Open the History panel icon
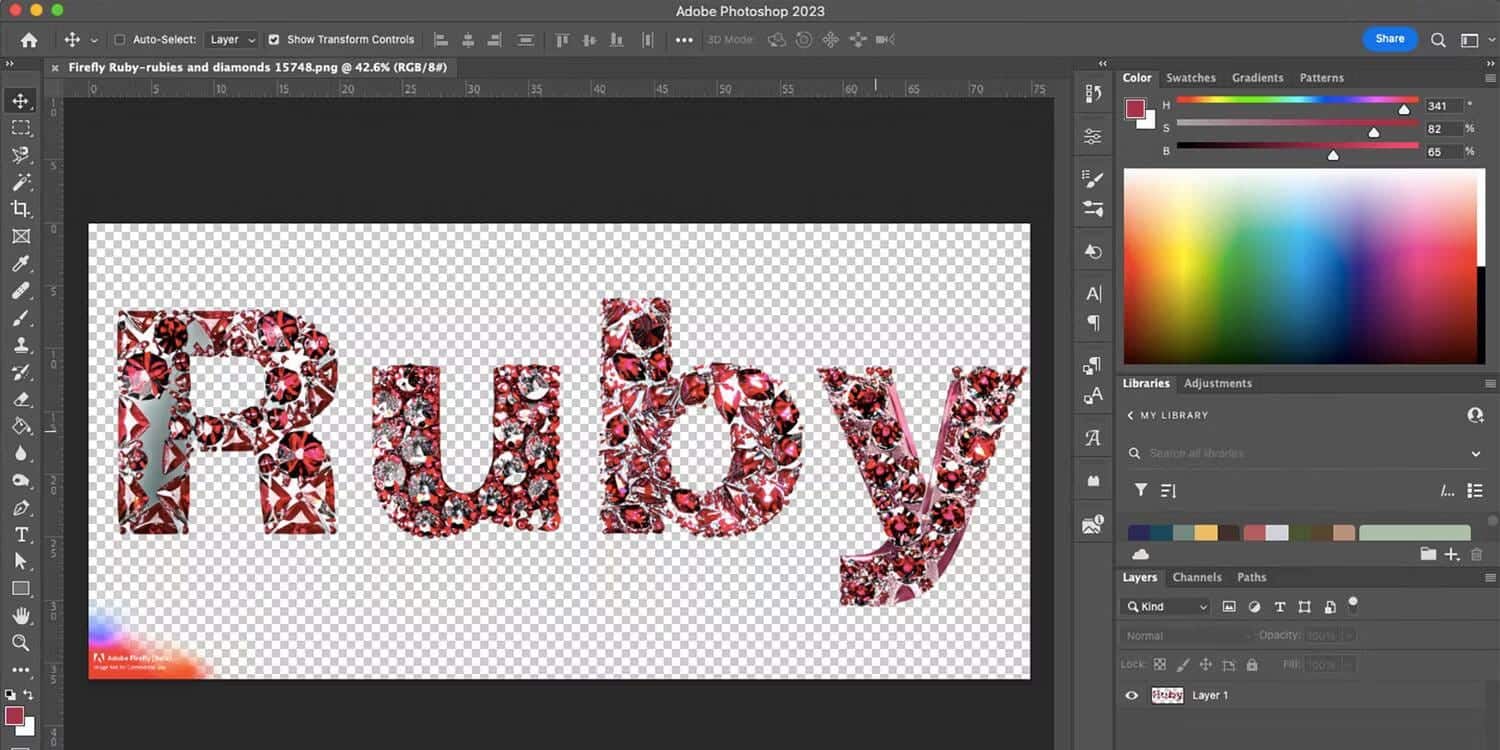This screenshot has height=750, width=1500. click(1092, 251)
